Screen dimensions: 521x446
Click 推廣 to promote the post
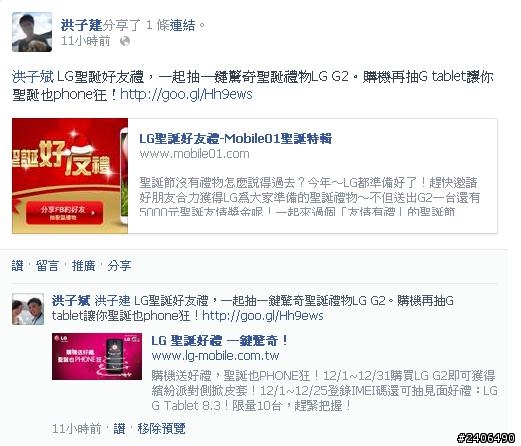[84, 266]
